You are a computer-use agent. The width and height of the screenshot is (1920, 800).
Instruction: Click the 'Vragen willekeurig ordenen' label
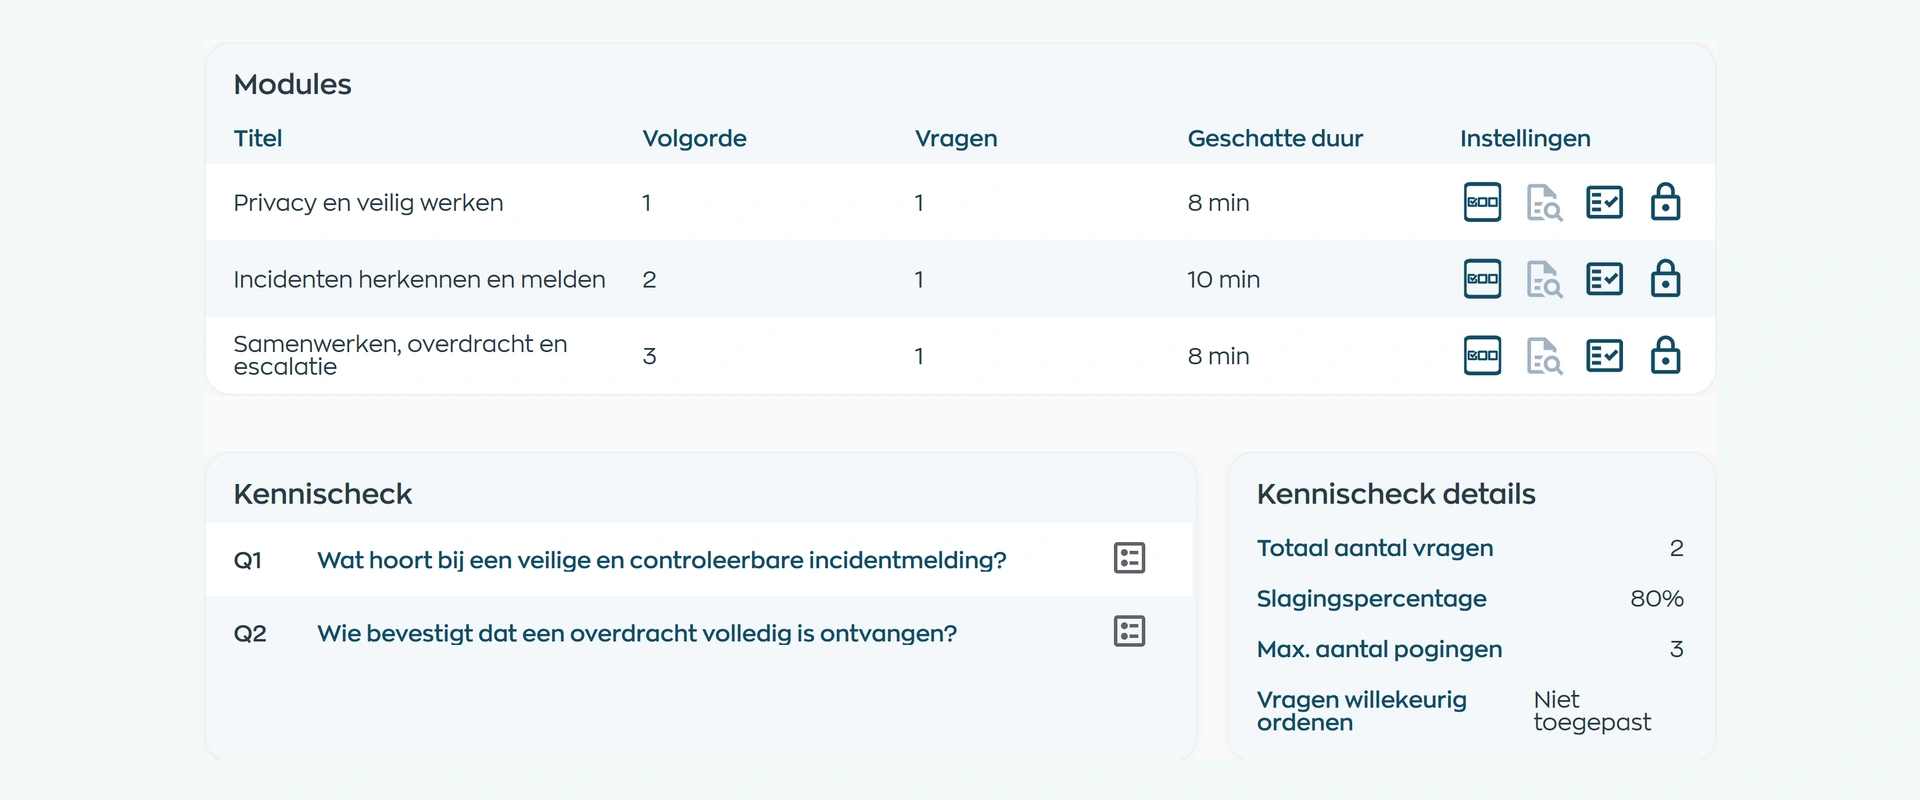(x=1362, y=711)
